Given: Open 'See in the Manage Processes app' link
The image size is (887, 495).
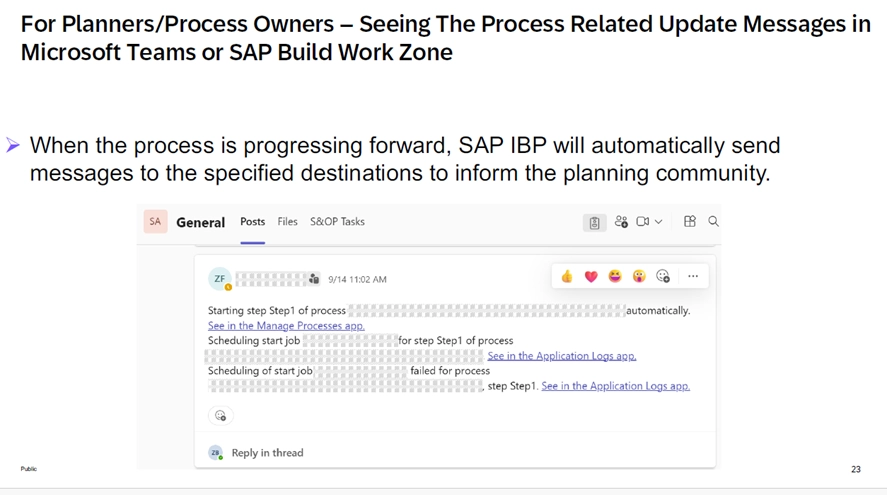Looking at the screenshot, I should [286, 326].
